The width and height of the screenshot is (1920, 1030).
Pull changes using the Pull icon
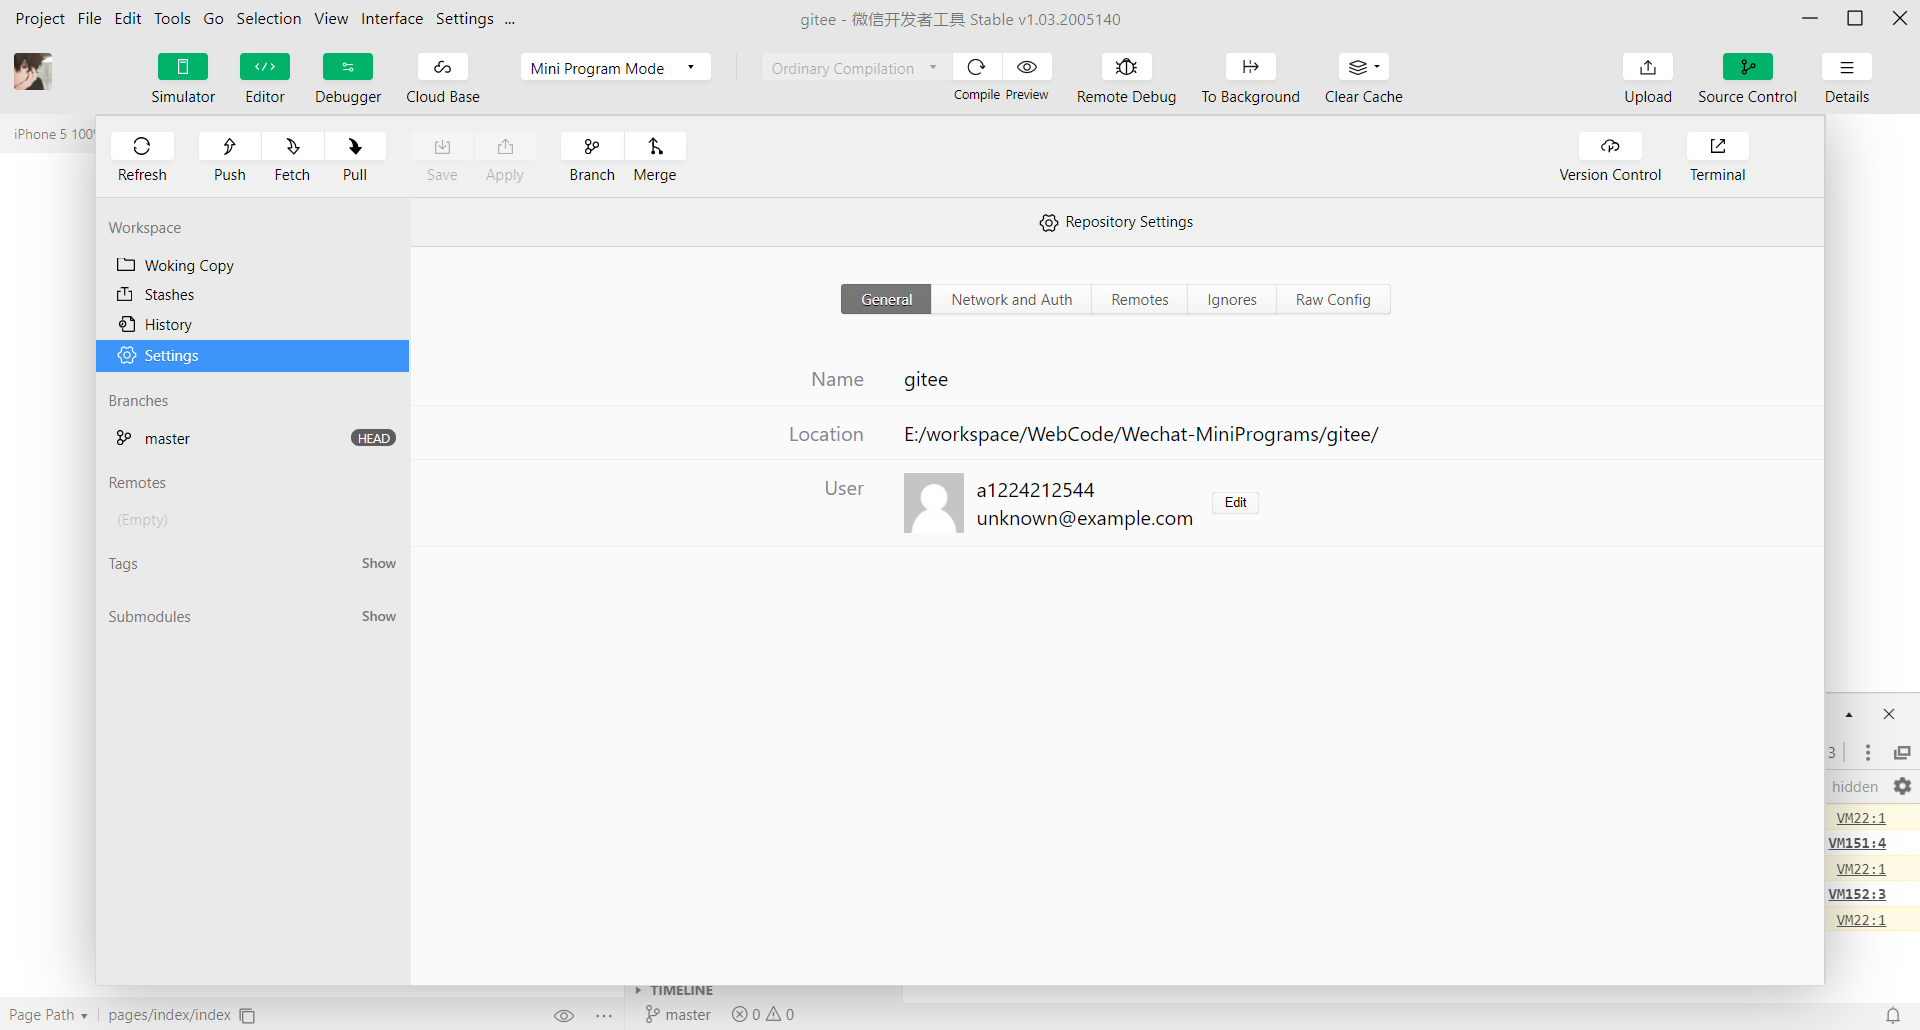click(355, 147)
